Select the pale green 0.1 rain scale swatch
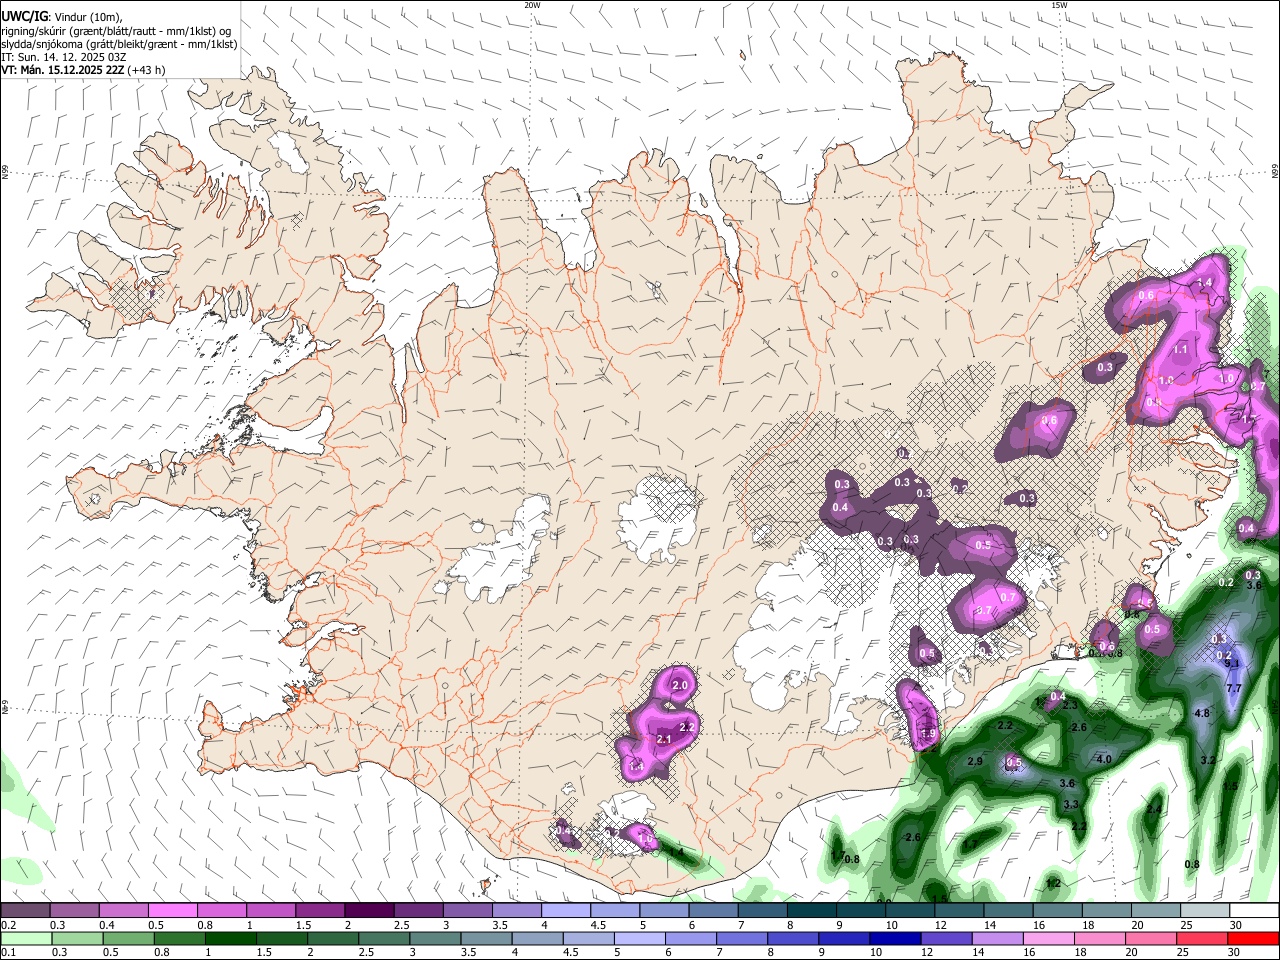This screenshot has width=1280, height=960. pos(25,938)
